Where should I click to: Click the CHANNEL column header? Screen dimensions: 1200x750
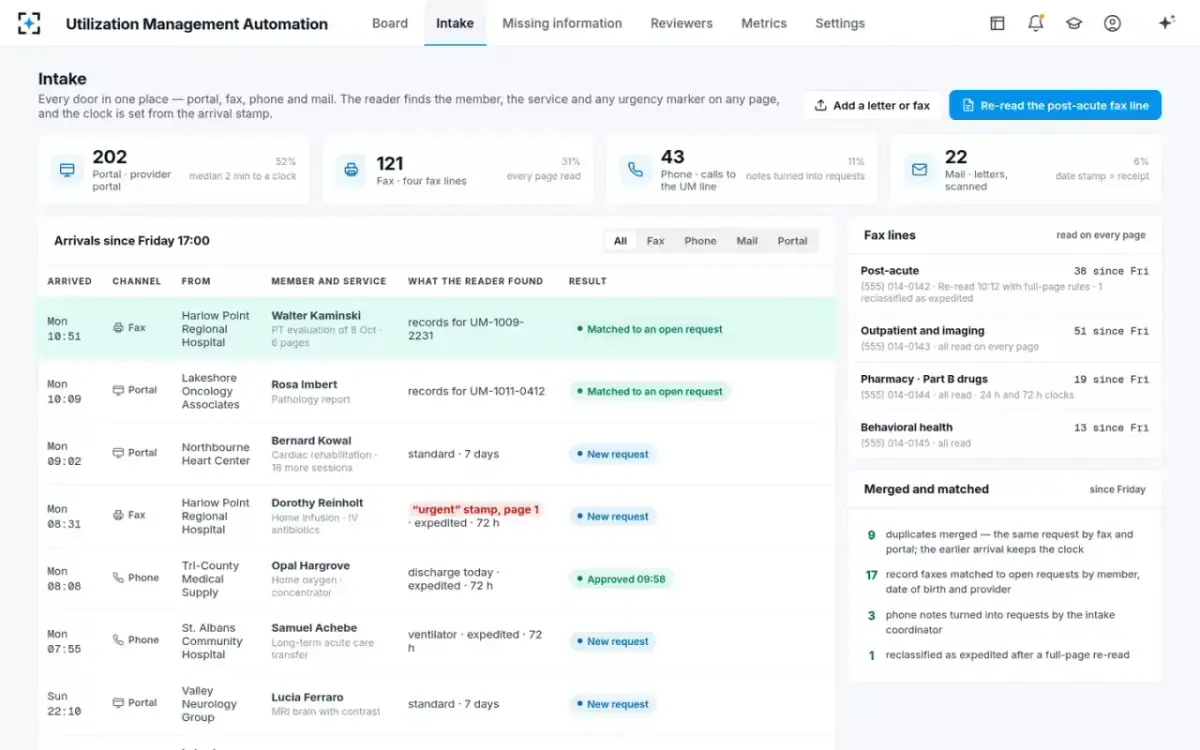point(137,281)
